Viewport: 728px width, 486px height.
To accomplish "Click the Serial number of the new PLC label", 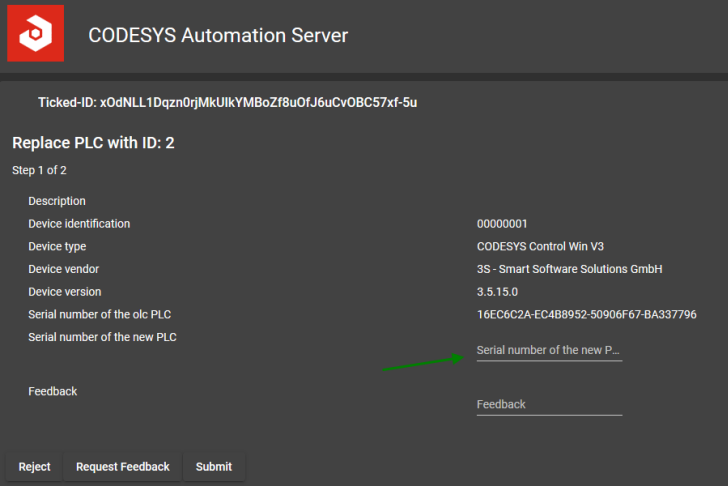I will coord(102,337).
